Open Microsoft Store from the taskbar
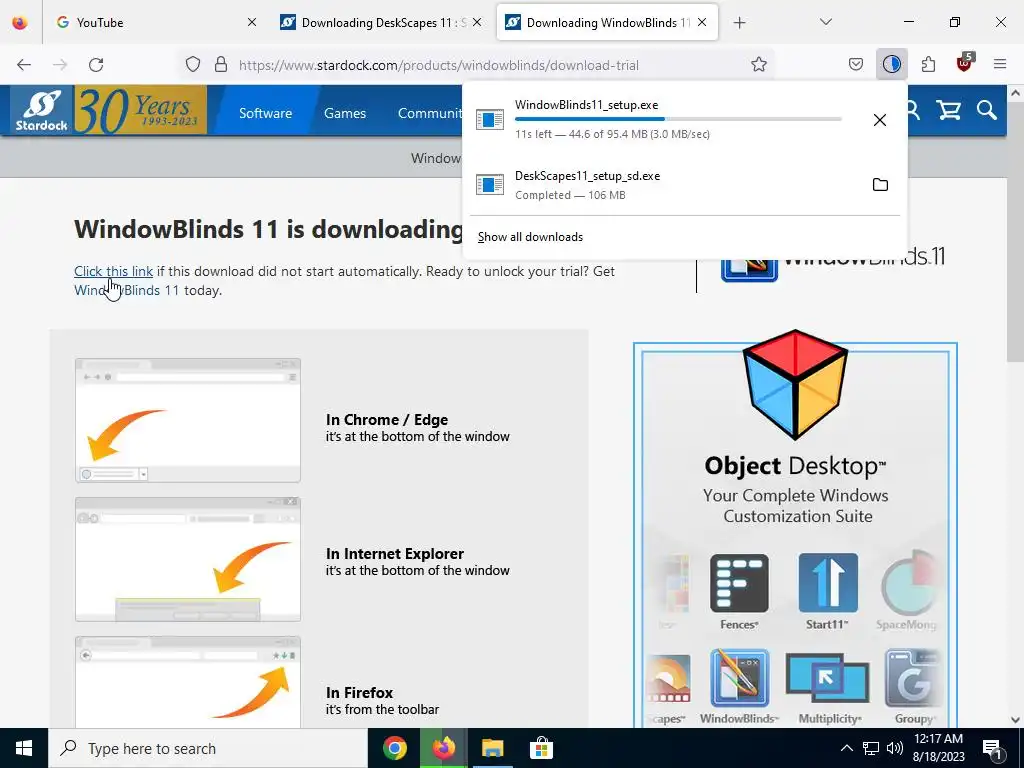 pos(541,748)
